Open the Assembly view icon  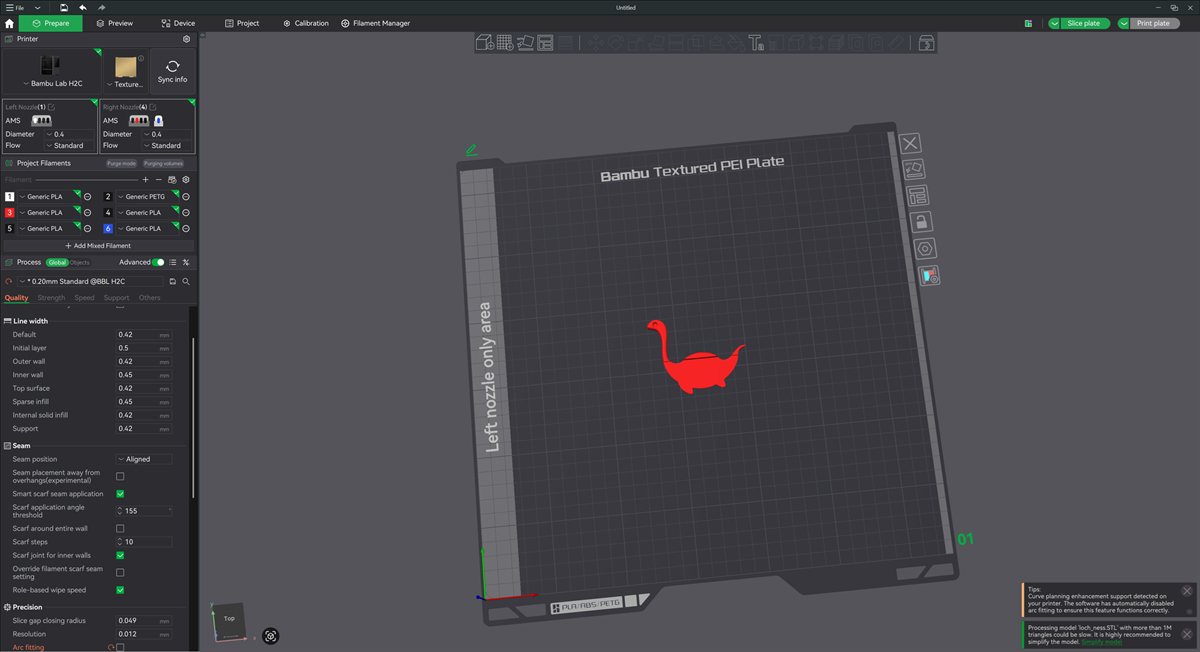(x=927, y=42)
